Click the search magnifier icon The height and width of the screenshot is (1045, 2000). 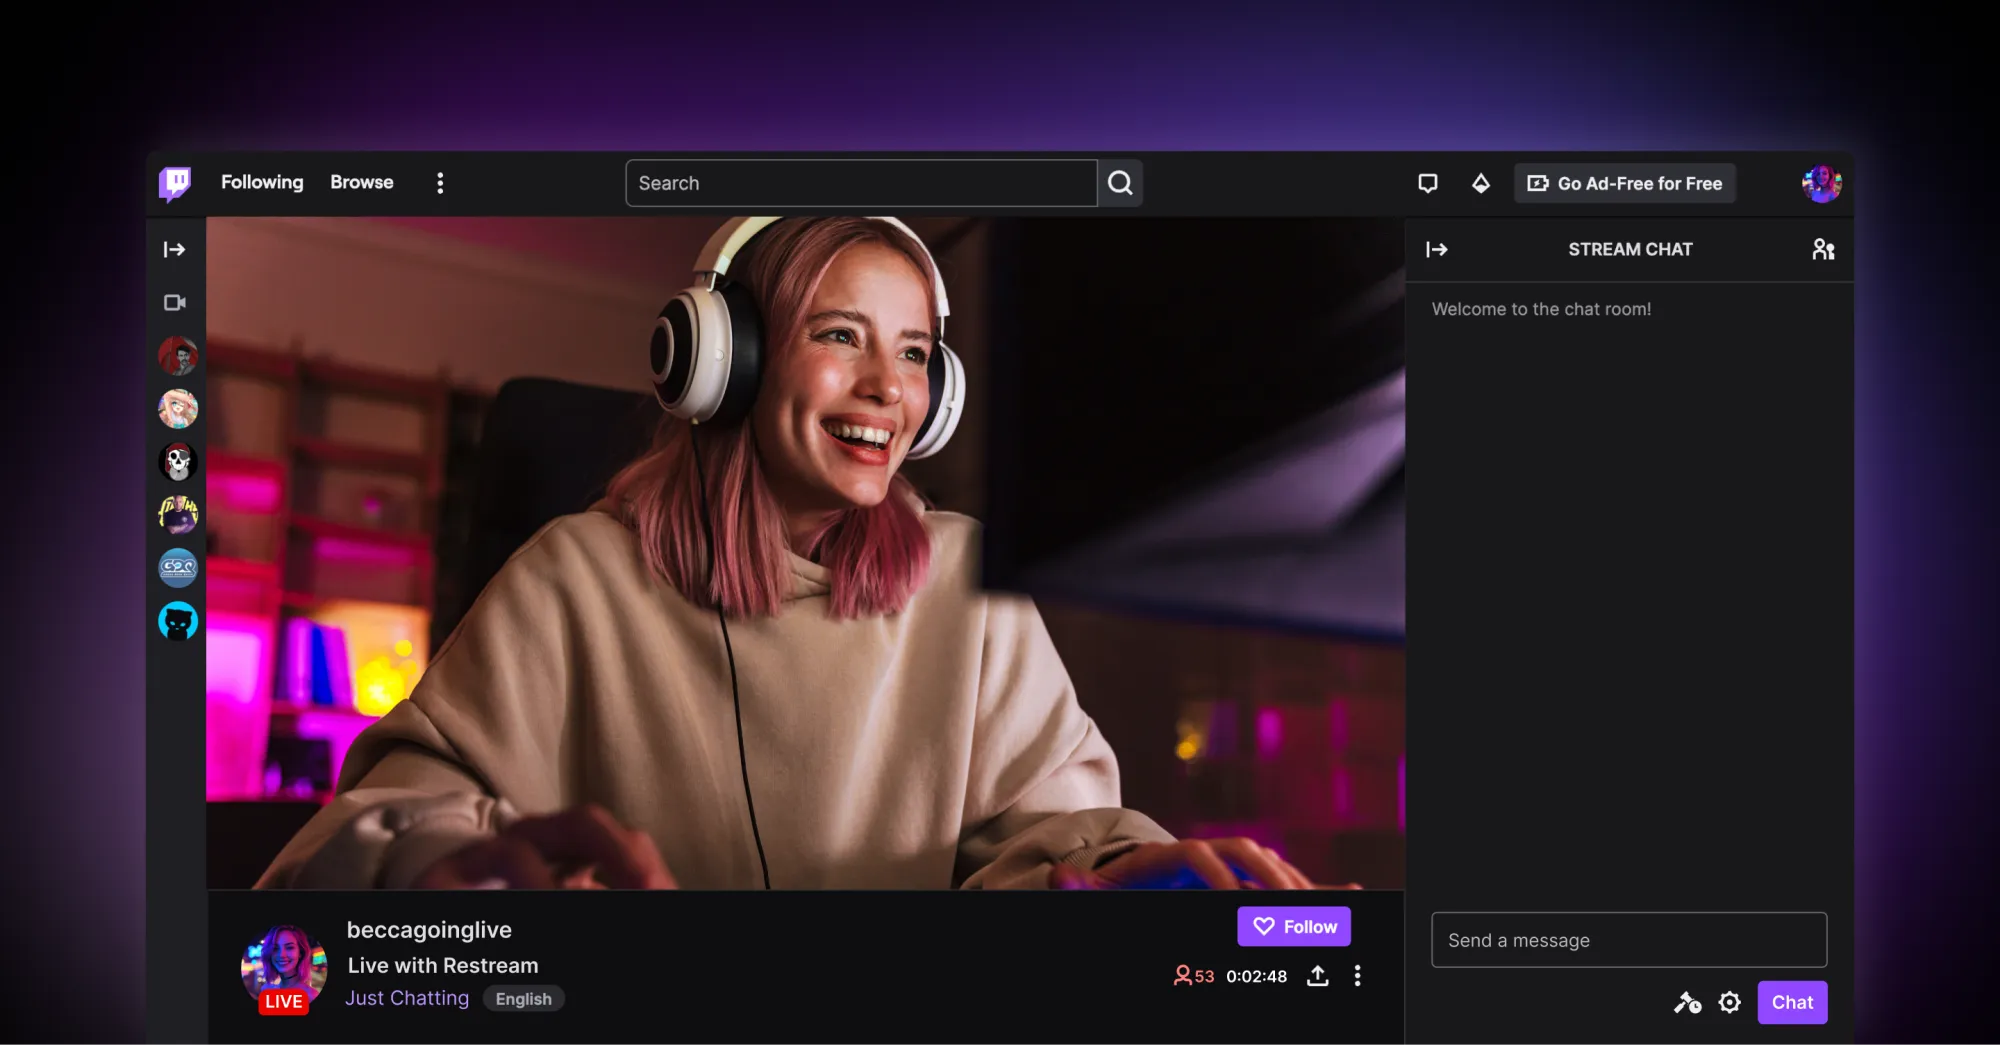[1119, 183]
